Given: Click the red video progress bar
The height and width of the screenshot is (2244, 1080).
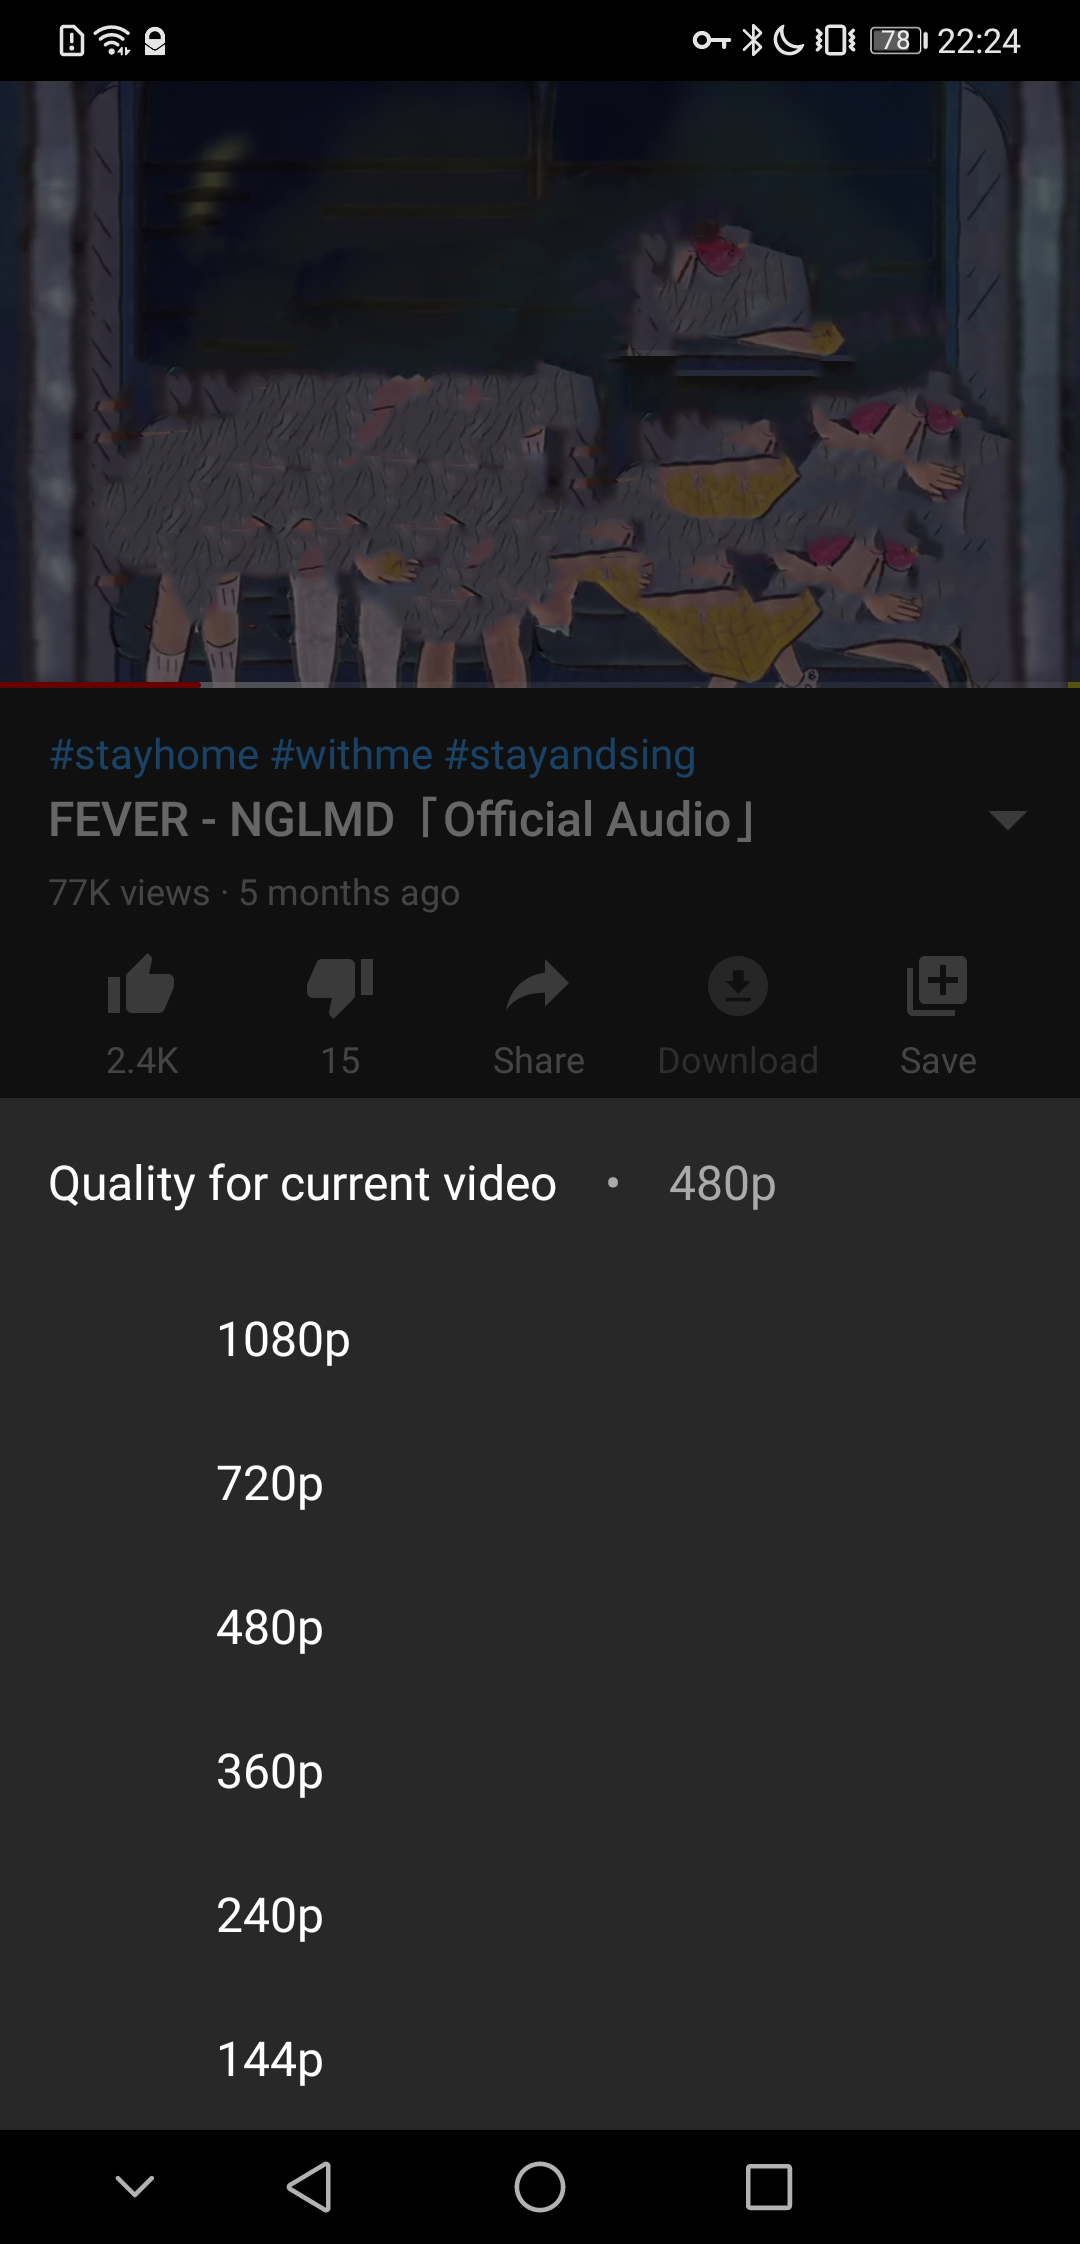Looking at the screenshot, I should pyautogui.click(x=100, y=684).
